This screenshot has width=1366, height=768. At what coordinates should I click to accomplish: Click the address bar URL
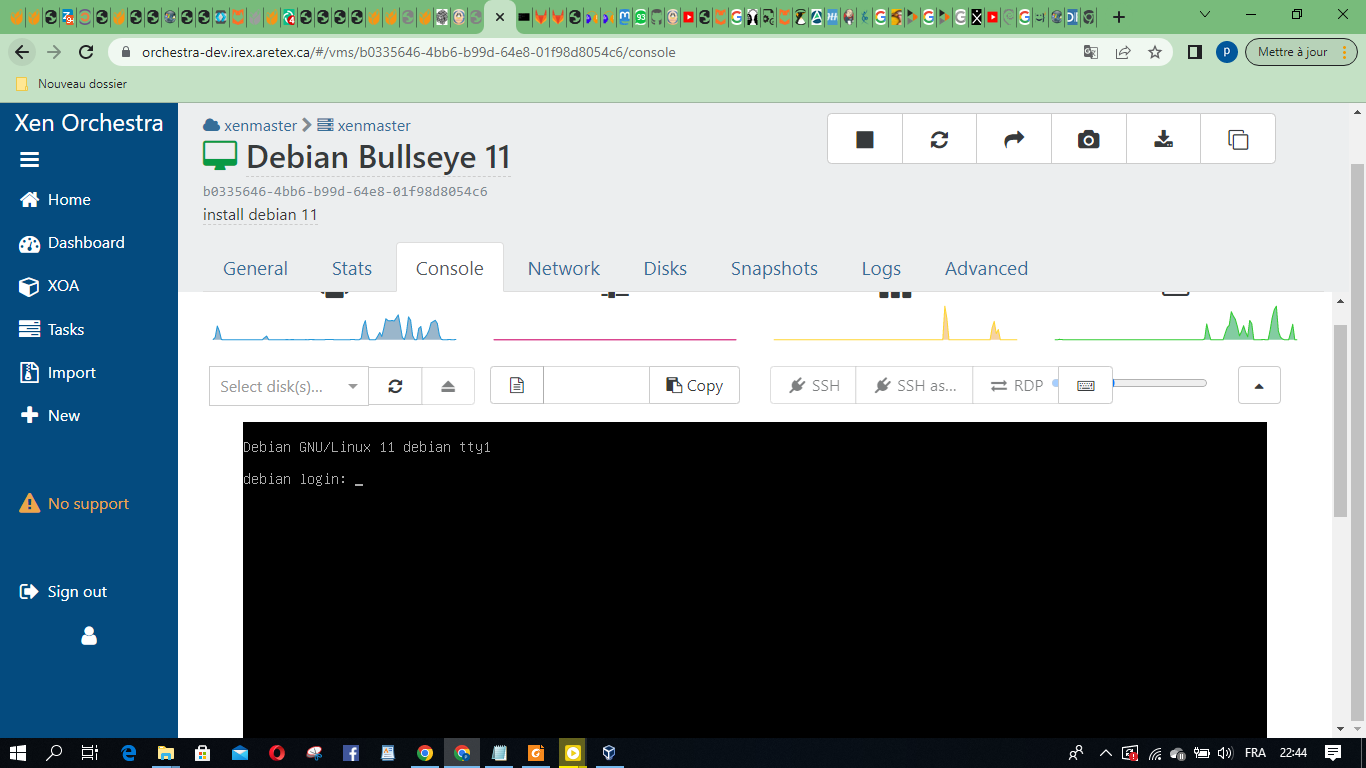(x=408, y=52)
